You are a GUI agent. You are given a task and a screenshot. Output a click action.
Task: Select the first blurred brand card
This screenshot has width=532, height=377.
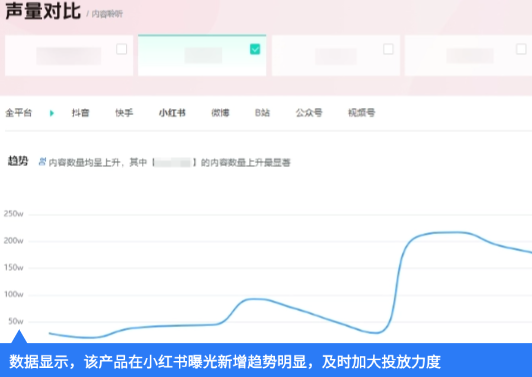[69, 55]
